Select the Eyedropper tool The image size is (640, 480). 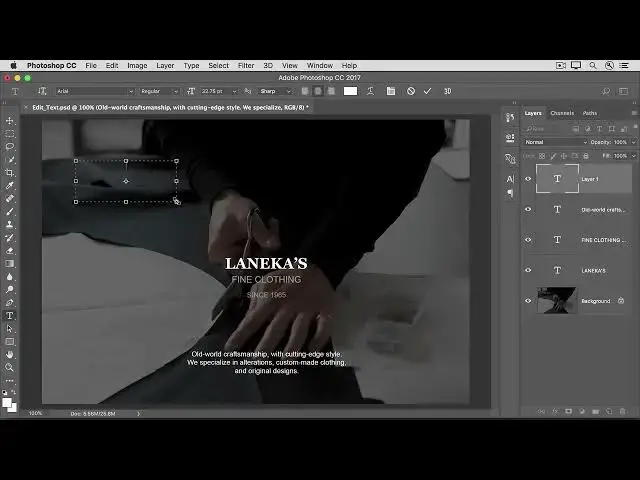[x=10, y=186]
